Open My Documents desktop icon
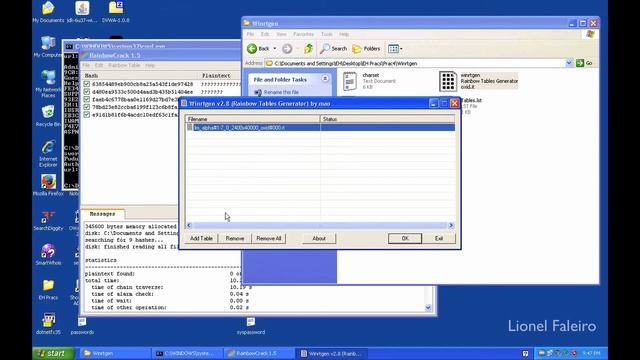The width and height of the screenshot is (640, 360). pos(48,12)
